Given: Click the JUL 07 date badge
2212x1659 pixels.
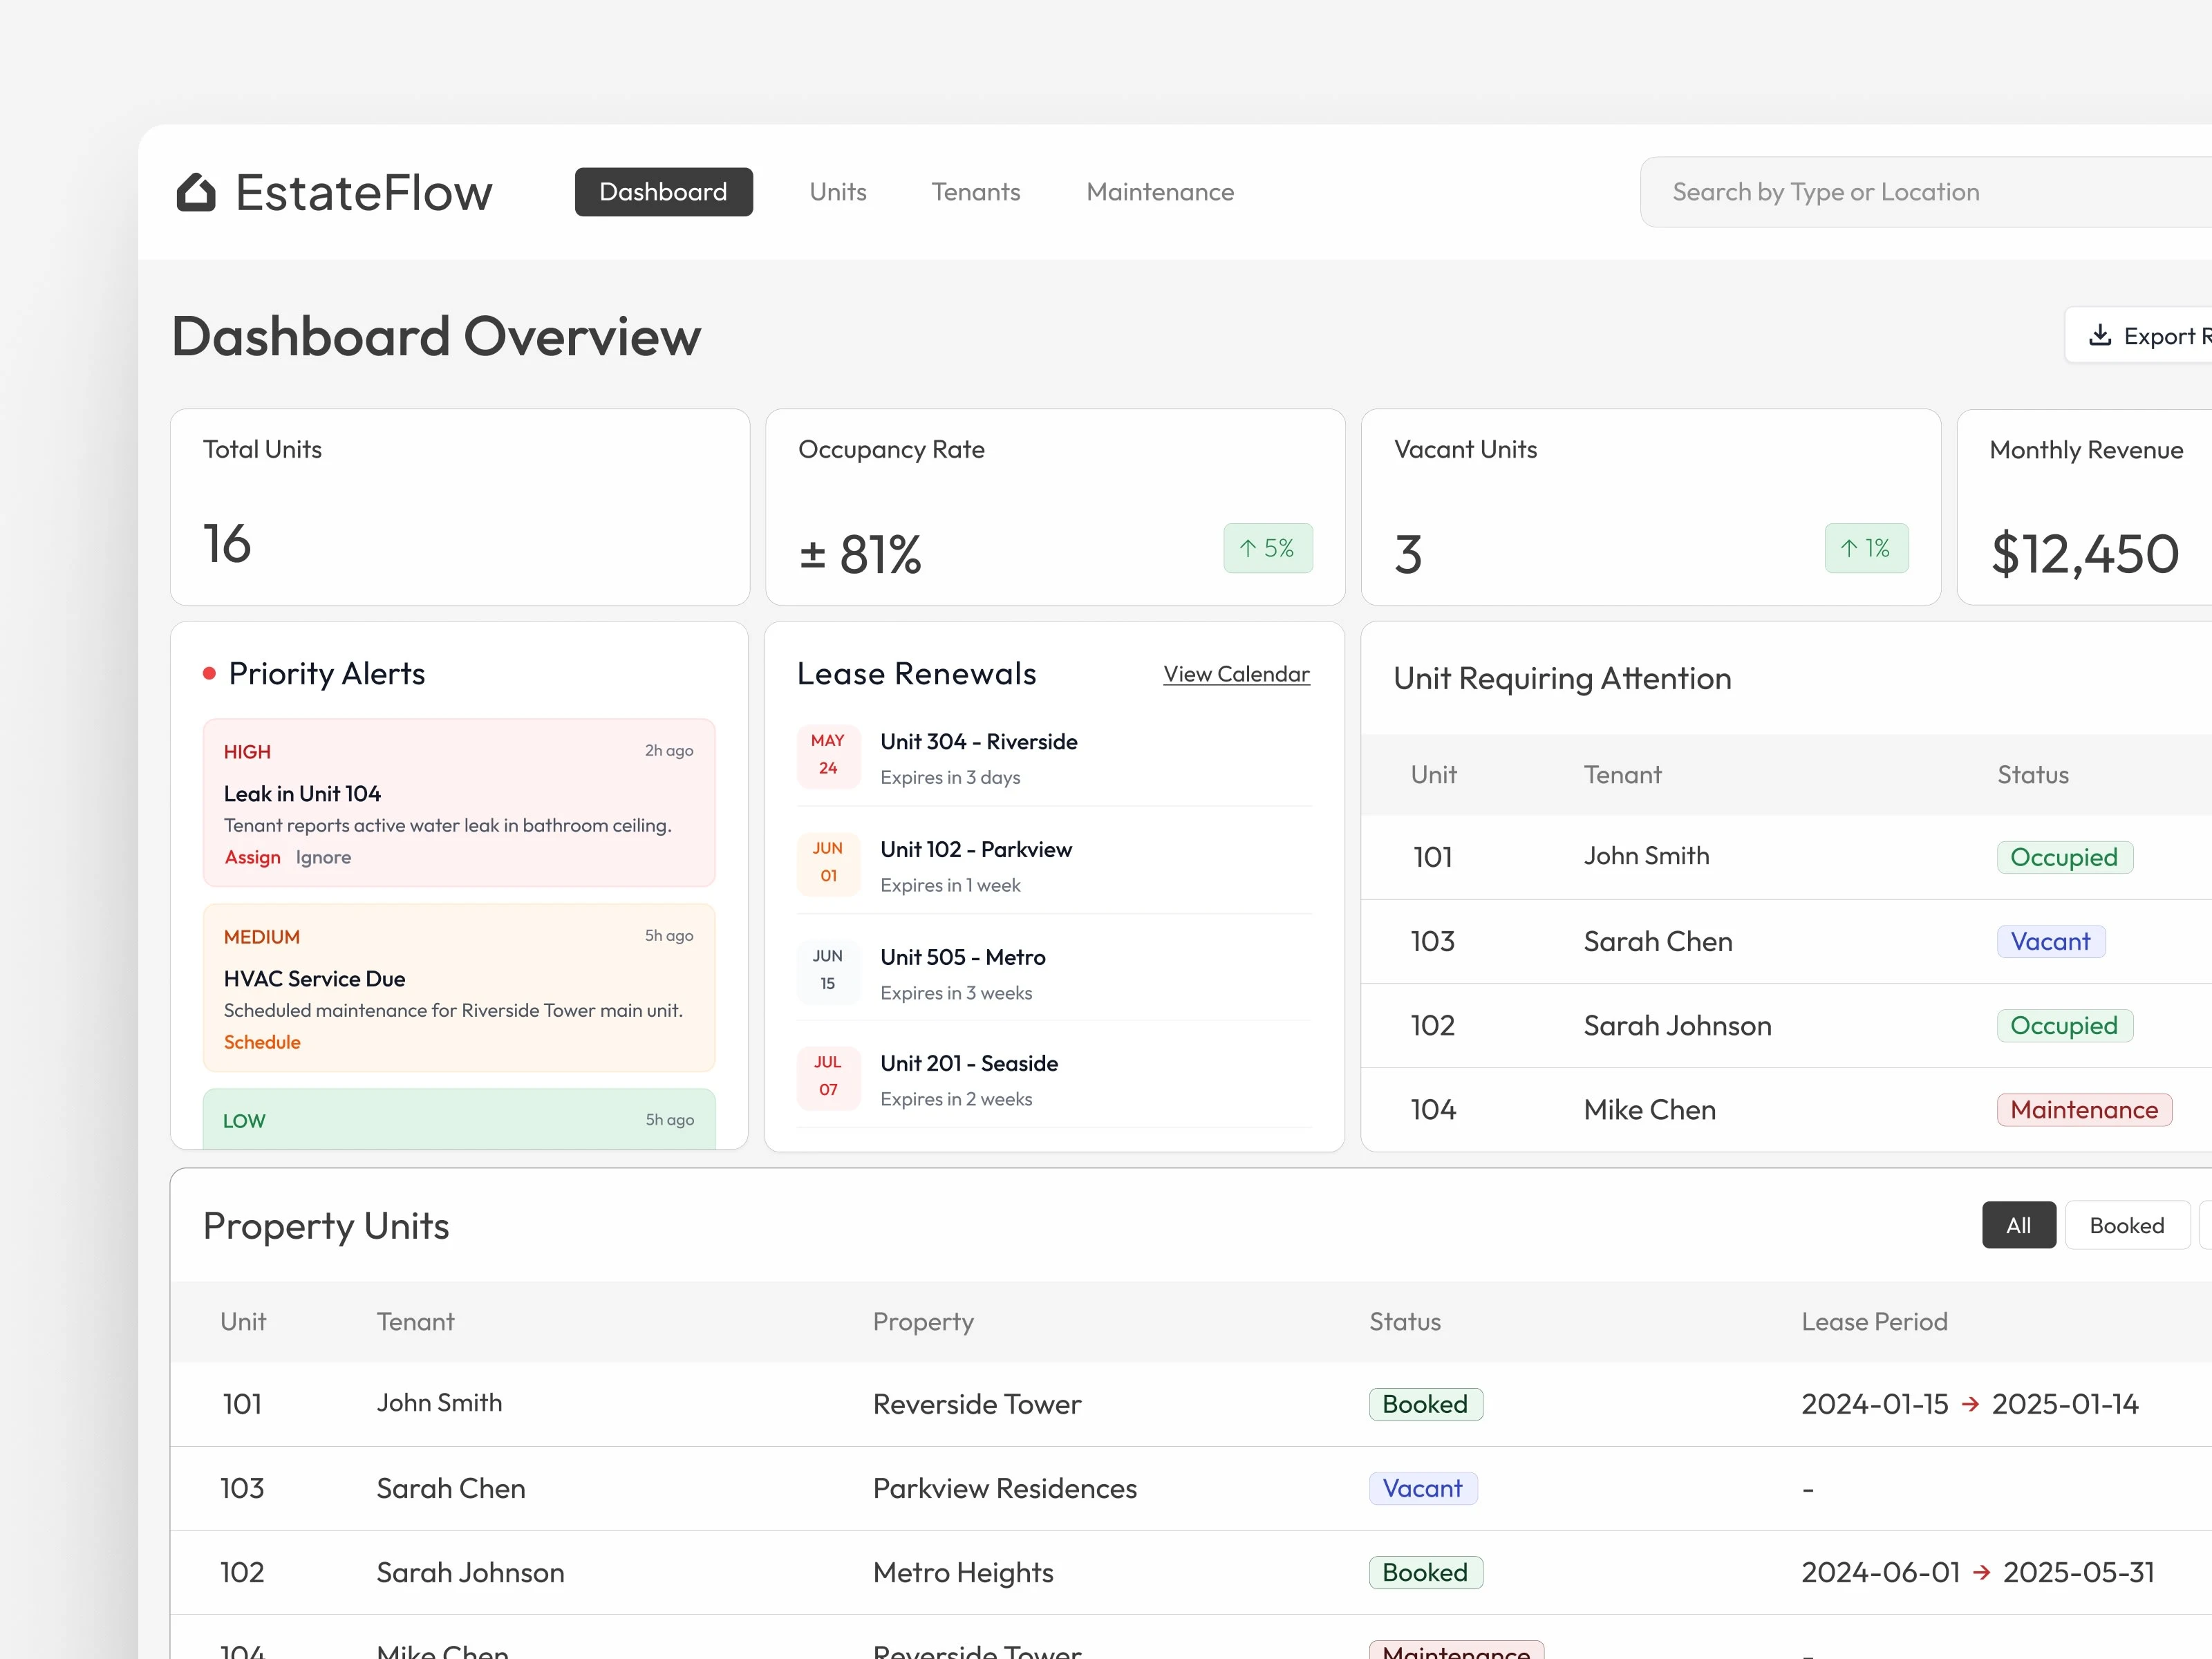Looking at the screenshot, I should pos(827,1076).
